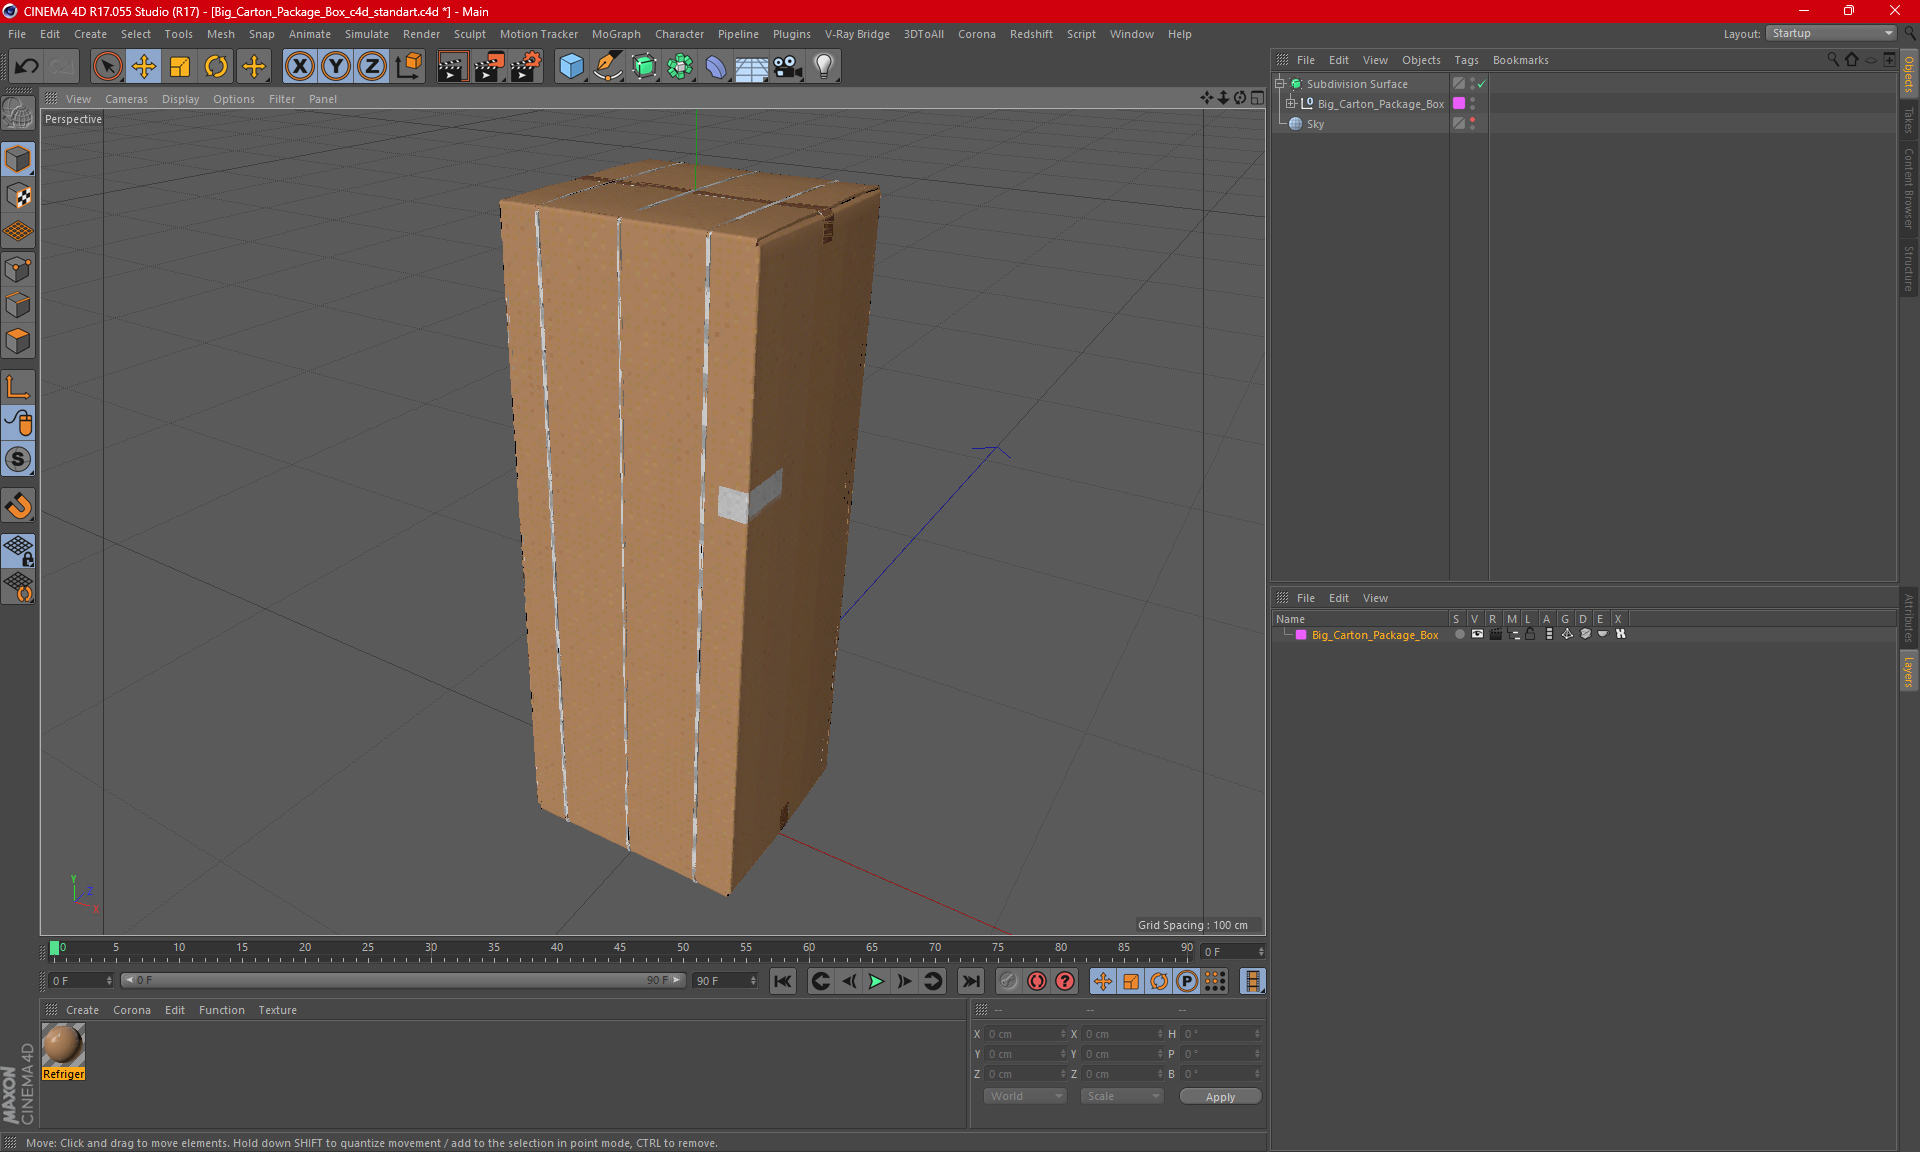Open the Sculpt menu
This screenshot has width=1920, height=1152.
pos(469,34)
